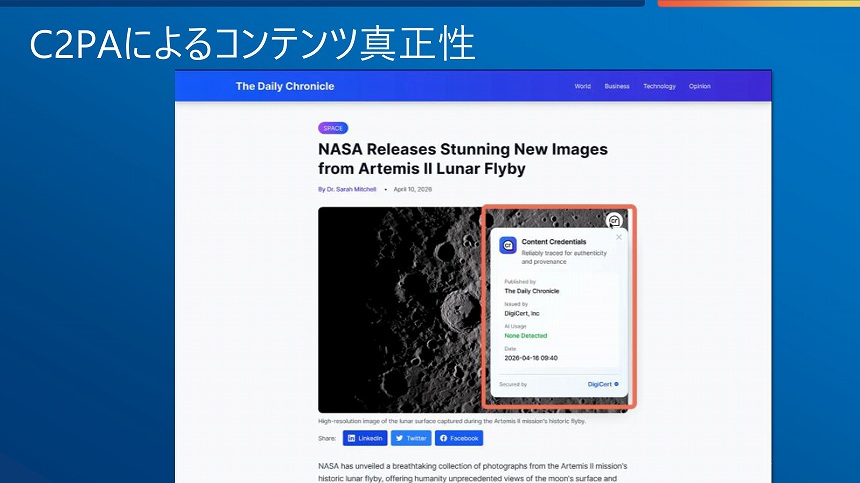
Task: Click the Content Credentials 'cr' pin icon on image
Action: coord(614,220)
